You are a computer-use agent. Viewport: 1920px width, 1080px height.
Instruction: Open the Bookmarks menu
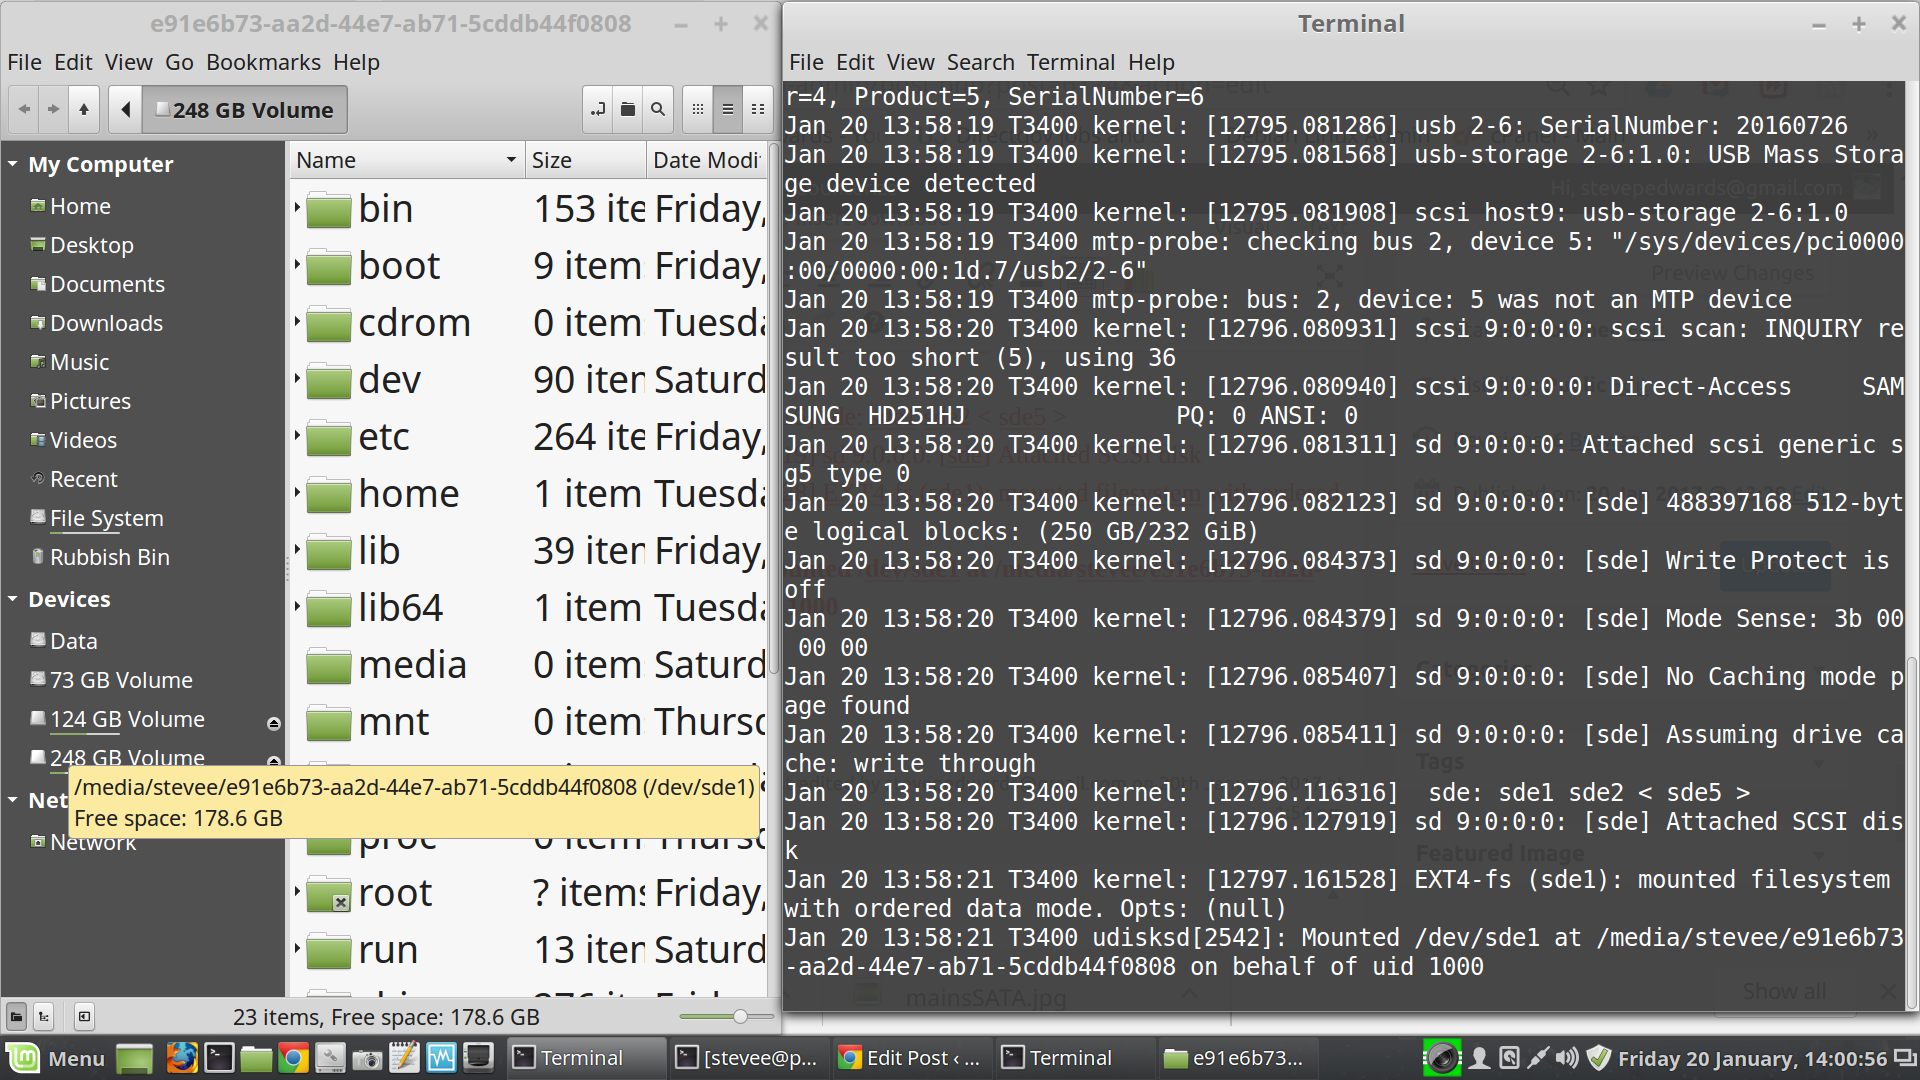(x=263, y=62)
